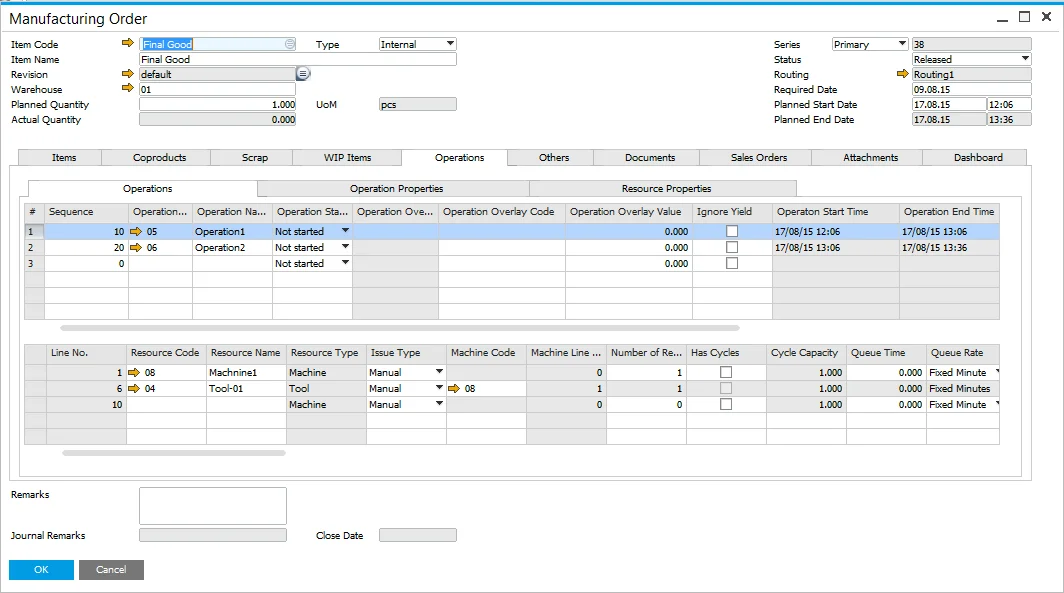
Task: Click into the Remarks text box
Action: tap(212, 505)
